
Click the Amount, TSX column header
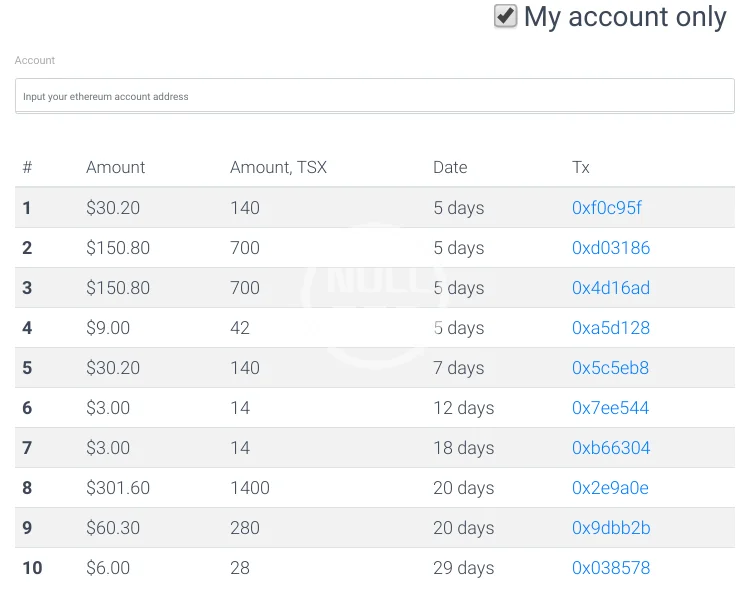(278, 167)
